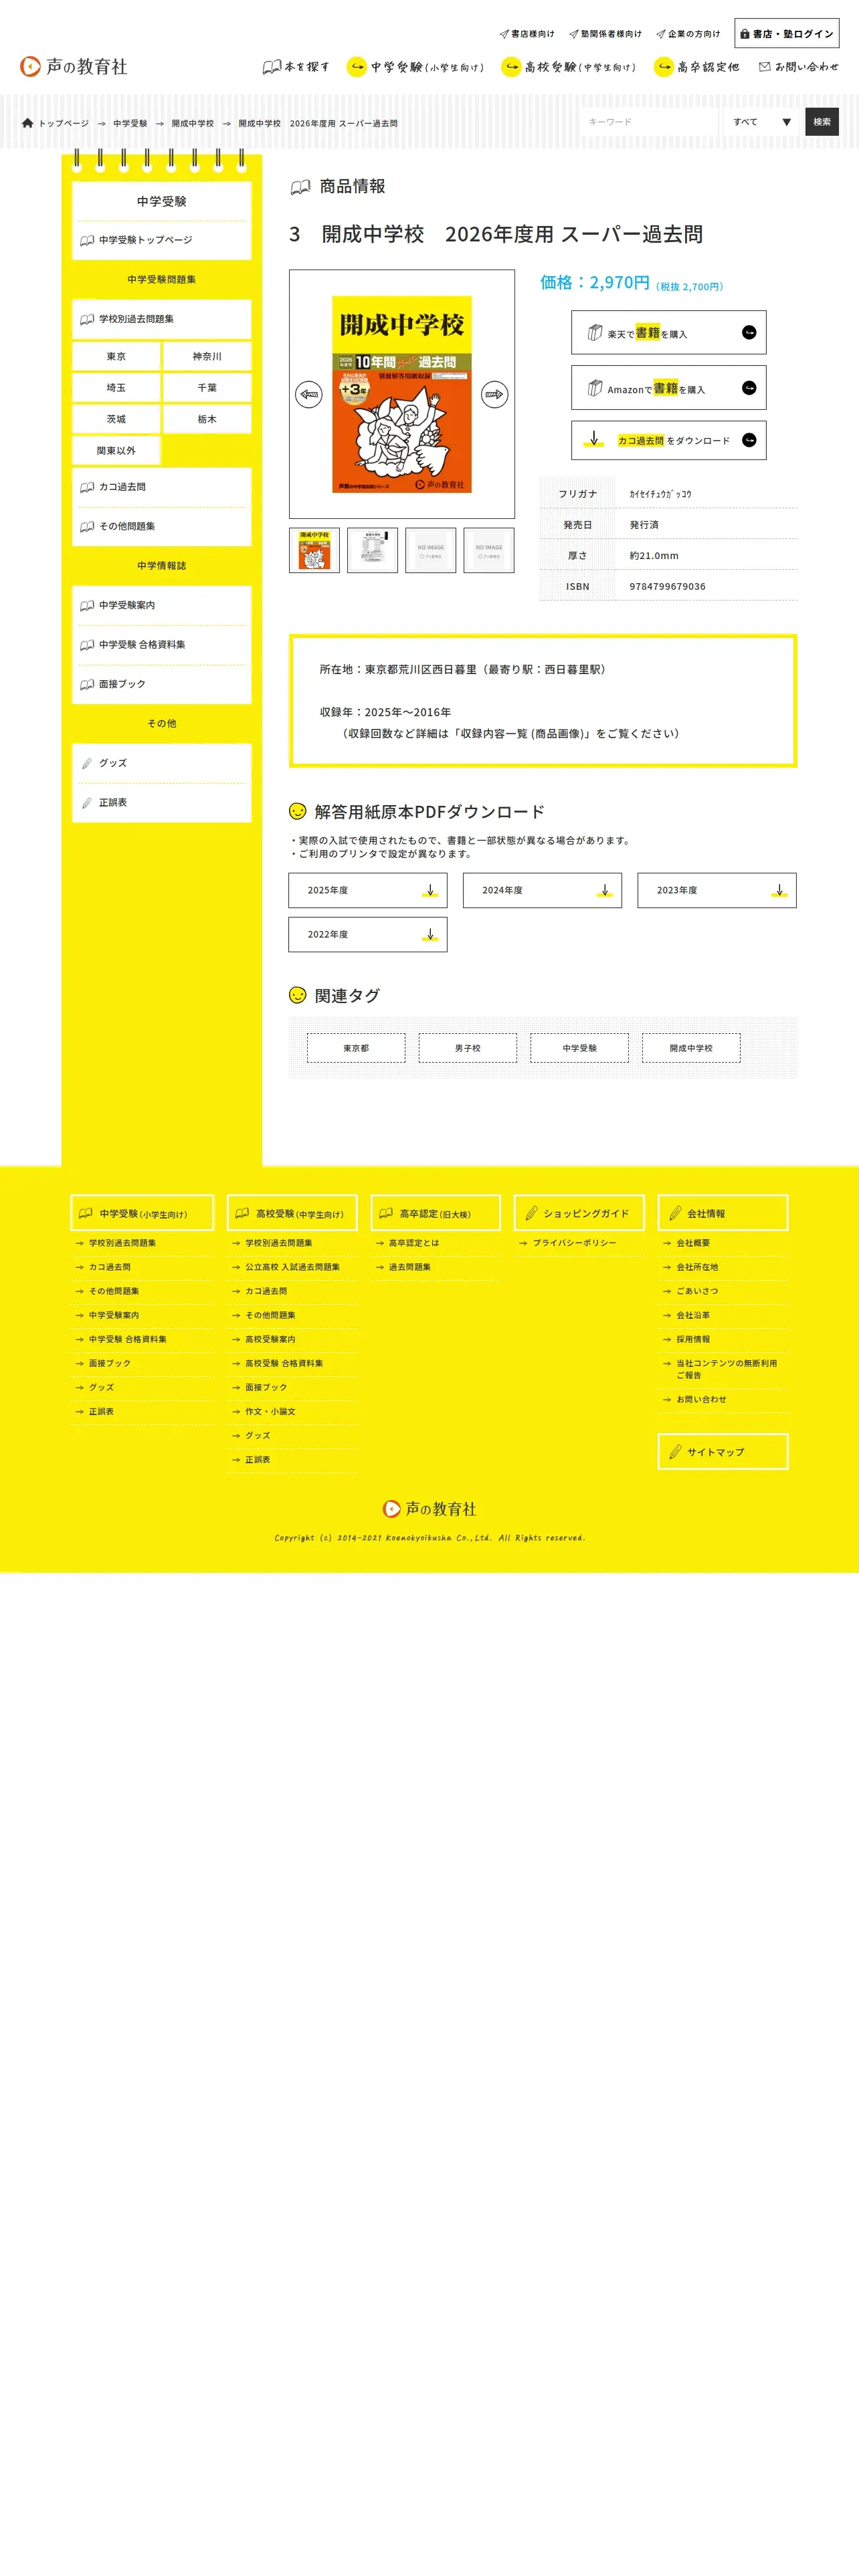Open 本を探す in main navigation
The width and height of the screenshot is (859, 2576).
[296, 67]
